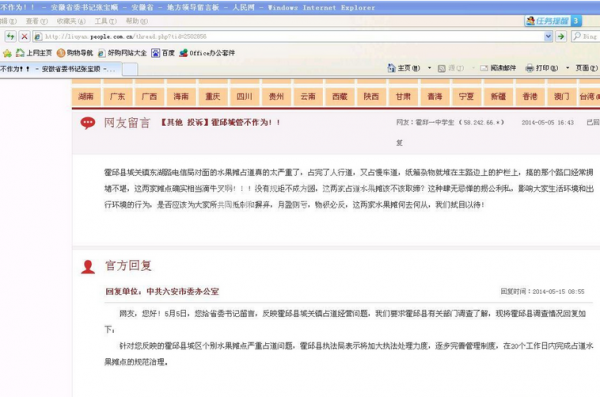Click the stop loading X icon
This screenshot has width=600, height=397.
click(x=24, y=36)
